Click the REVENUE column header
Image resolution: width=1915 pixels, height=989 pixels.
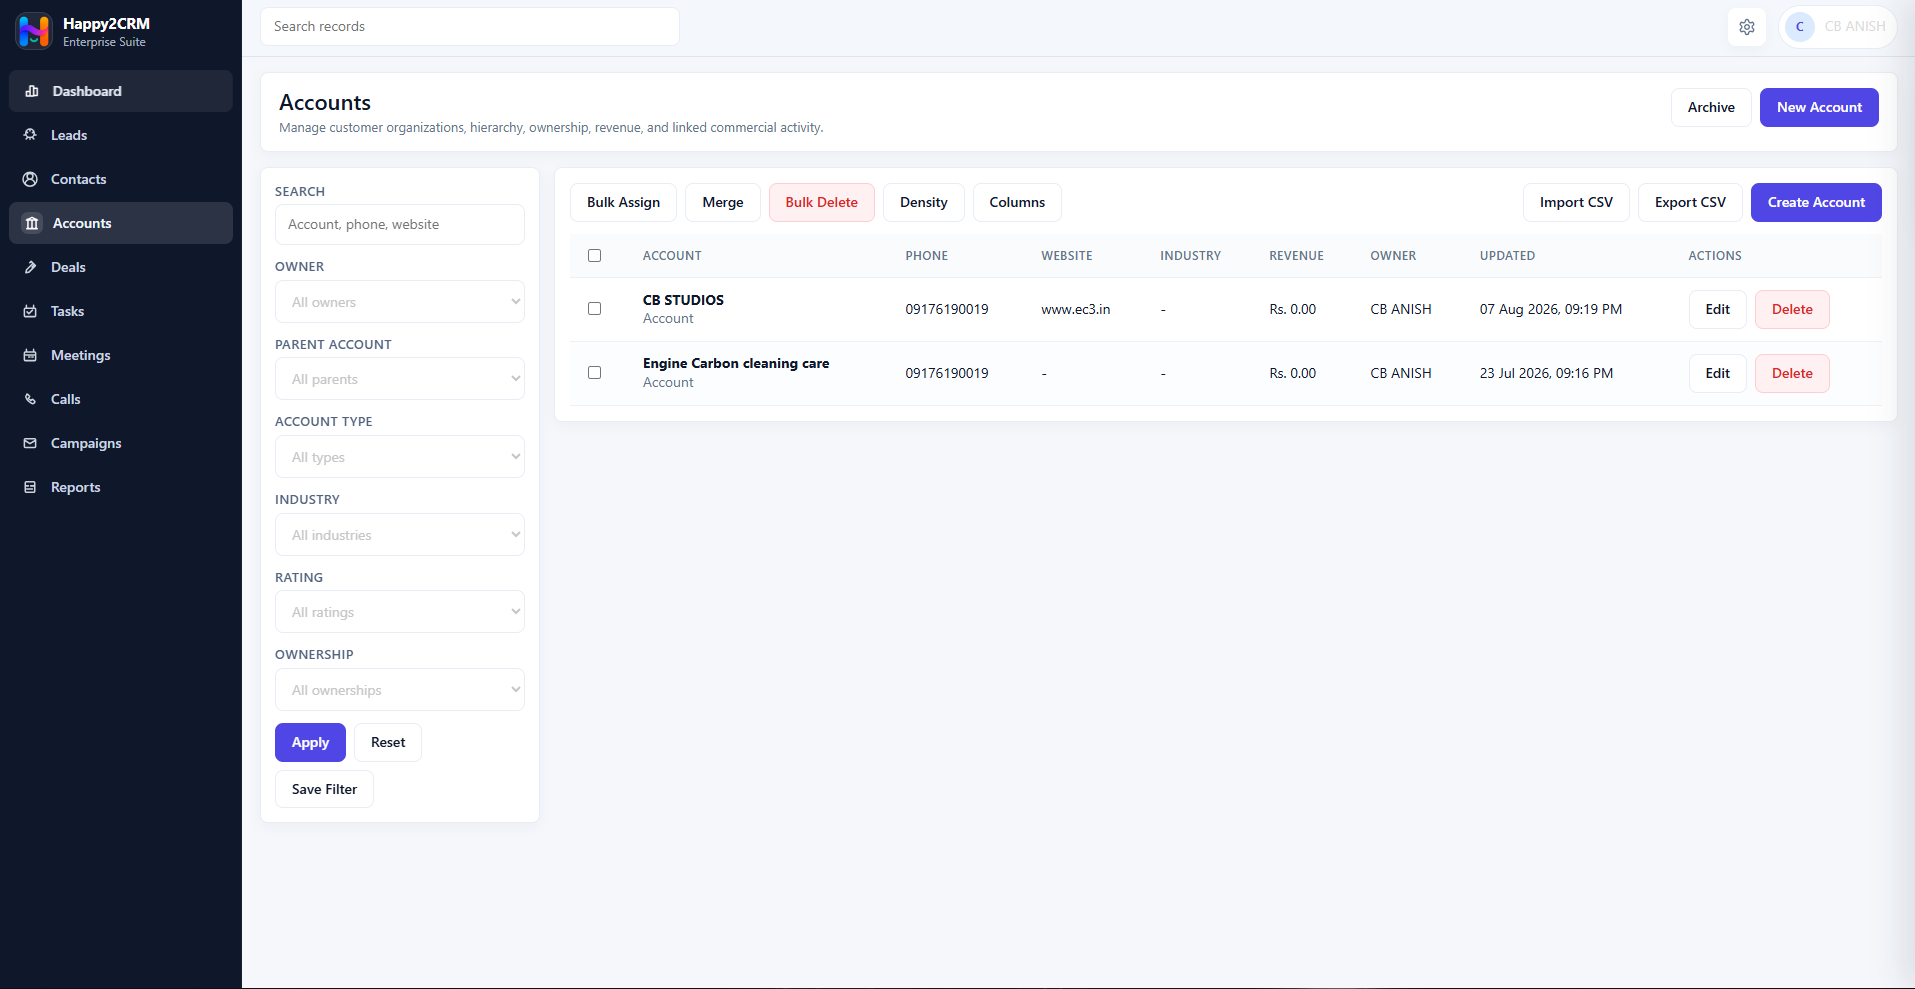1296,256
